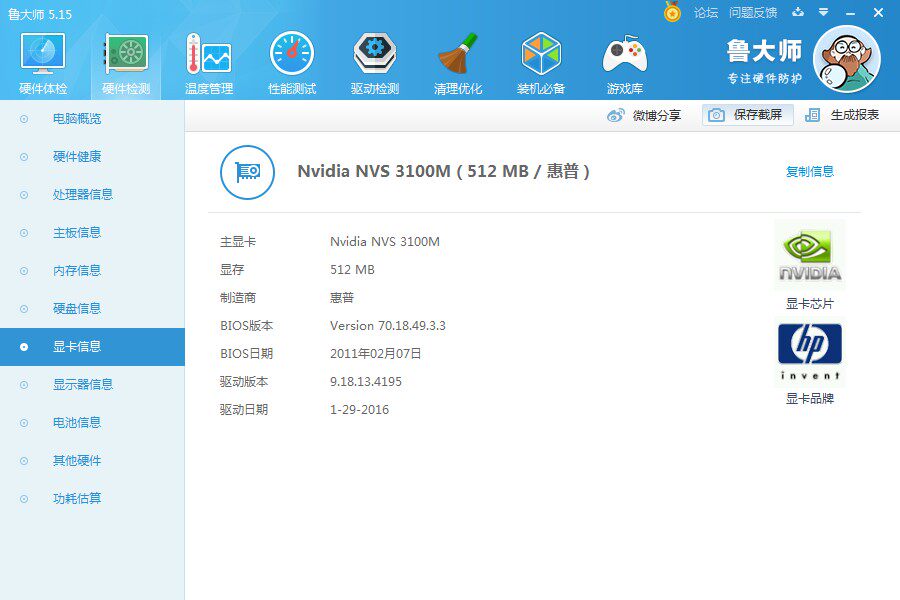This screenshot has height=600, width=900.
Task: Open 装机必备 essential software cube
Action: (x=541, y=53)
